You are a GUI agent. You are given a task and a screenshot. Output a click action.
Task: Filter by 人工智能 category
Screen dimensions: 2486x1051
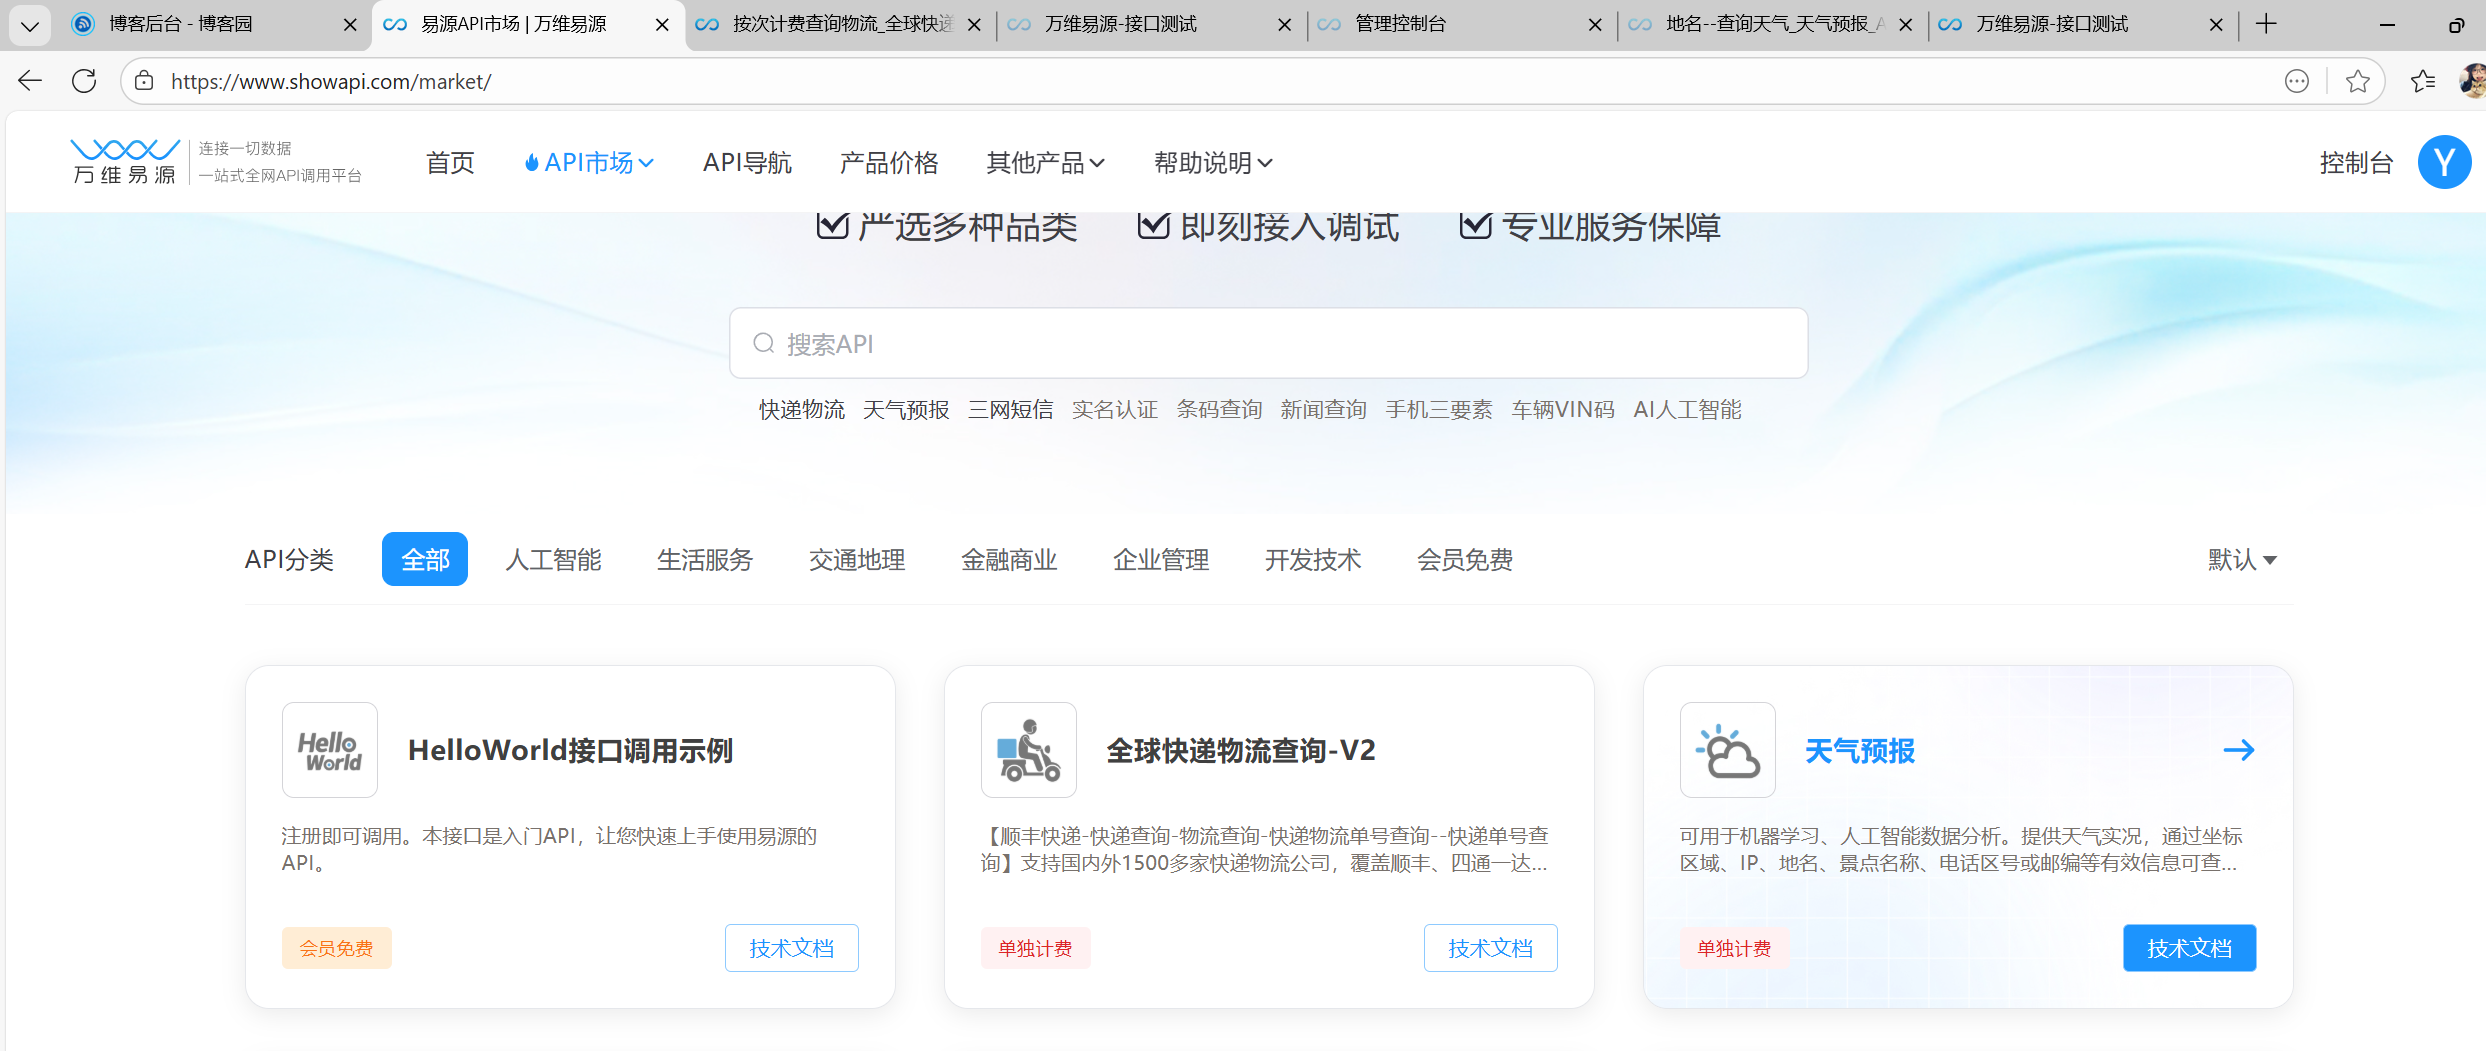[x=553, y=559]
